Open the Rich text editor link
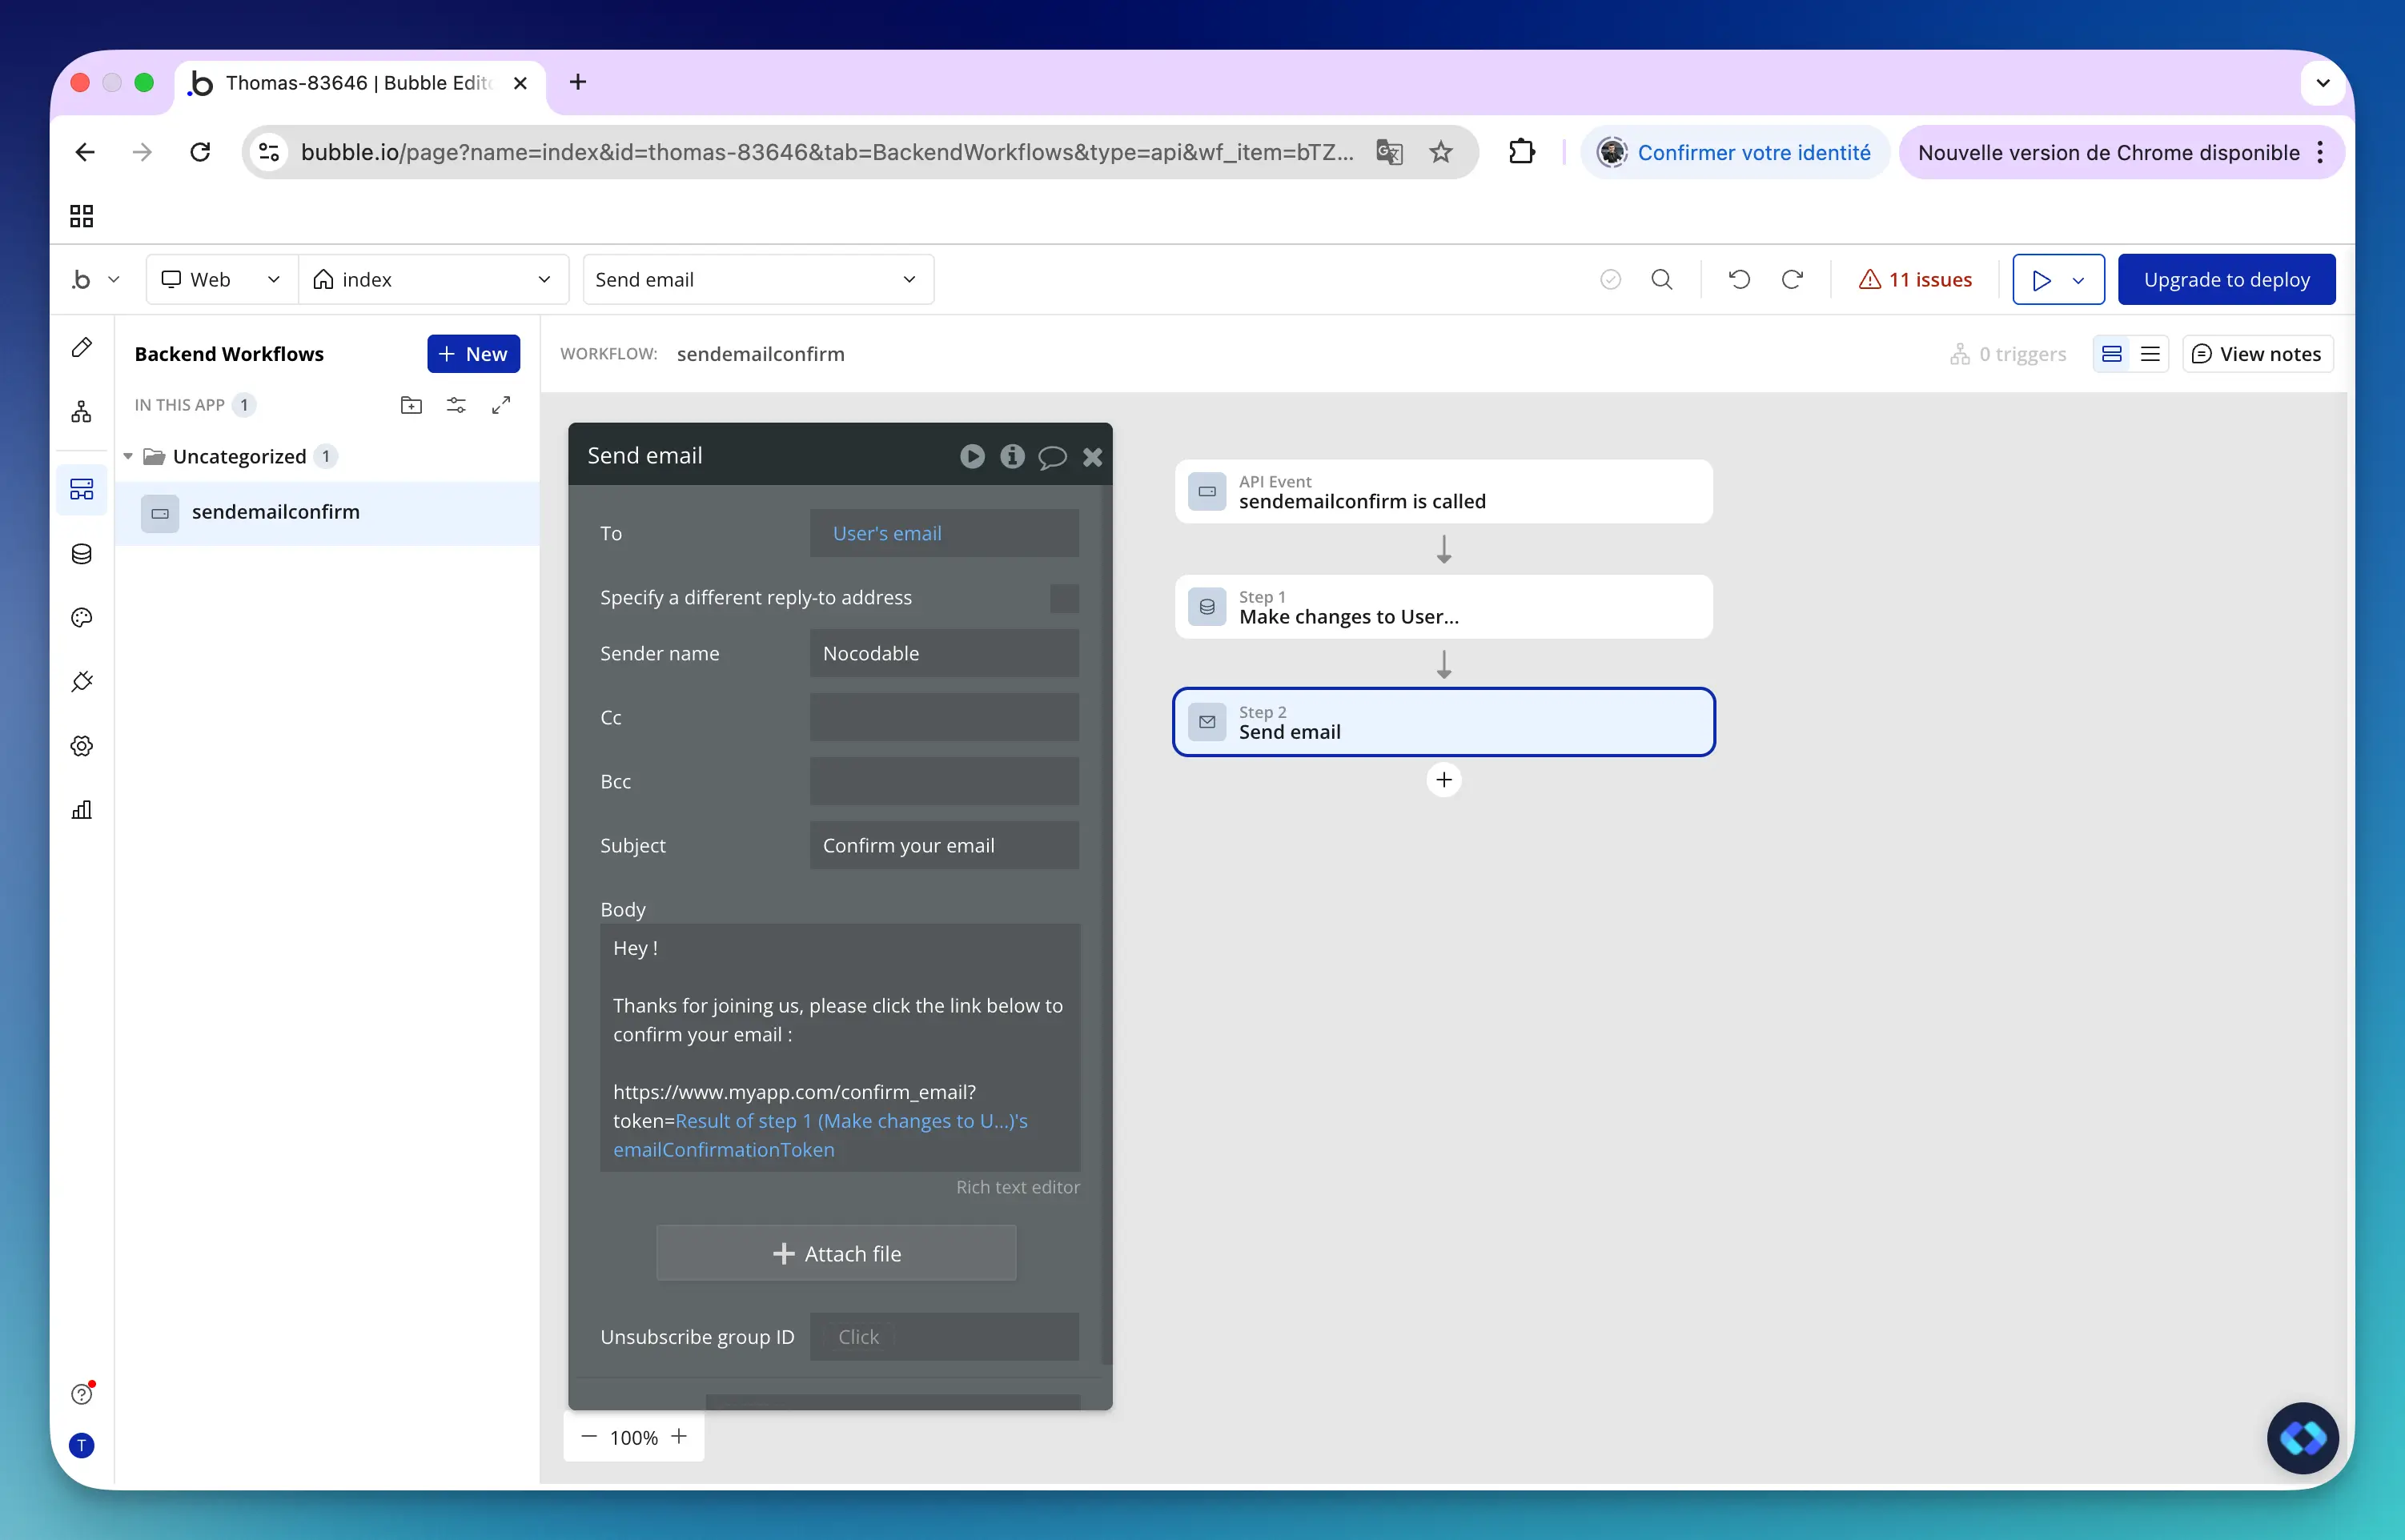 1017,1187
